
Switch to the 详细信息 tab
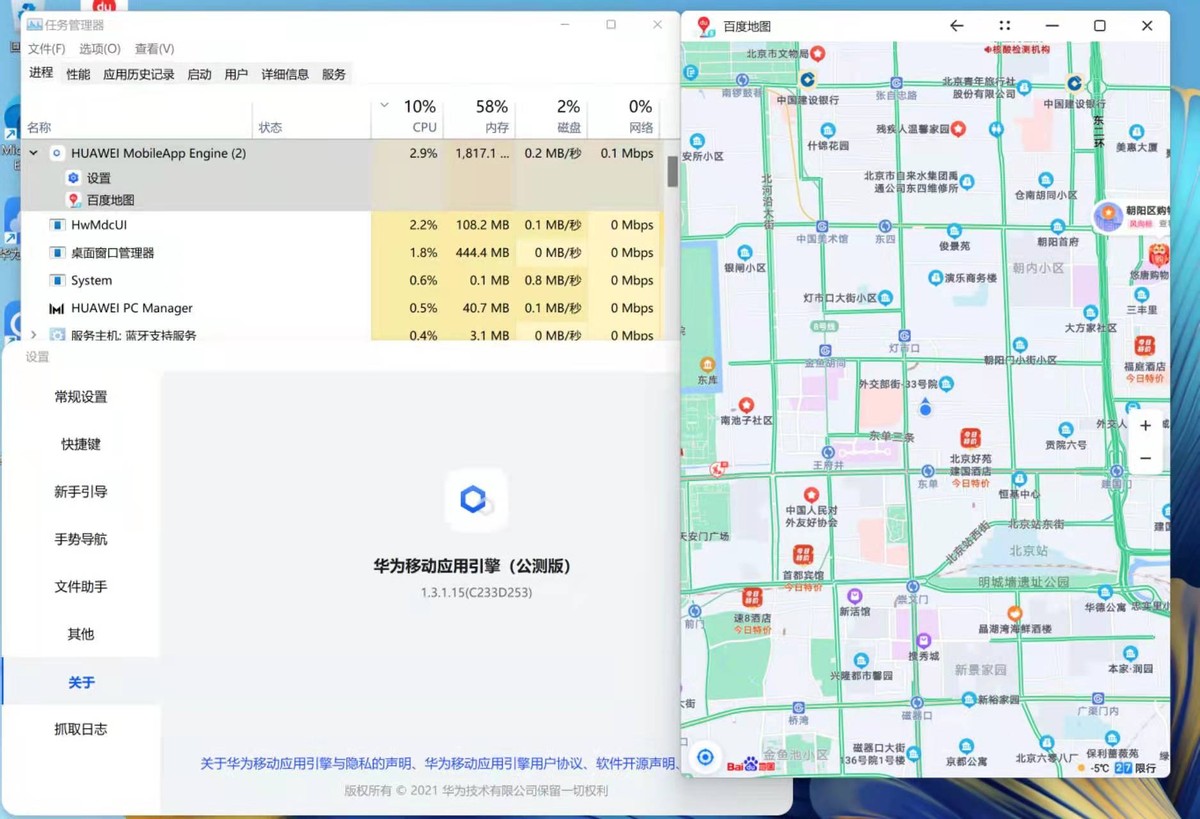[285, 74]
